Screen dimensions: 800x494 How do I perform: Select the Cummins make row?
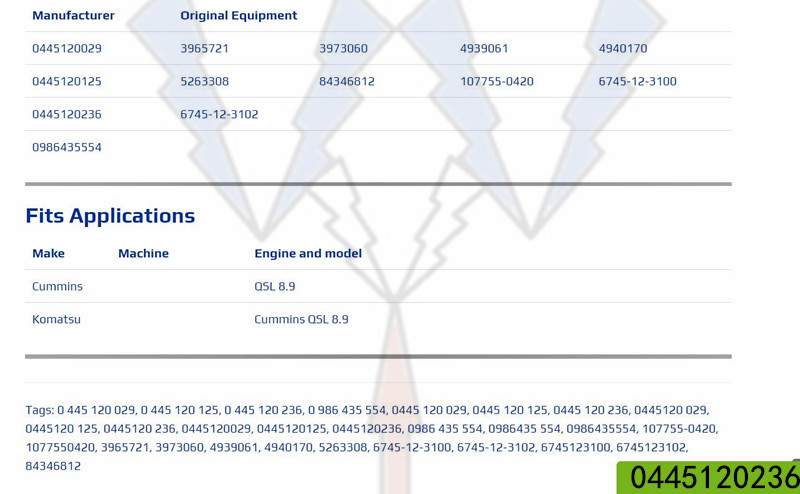pyautogui.click(x=378, y=286)
